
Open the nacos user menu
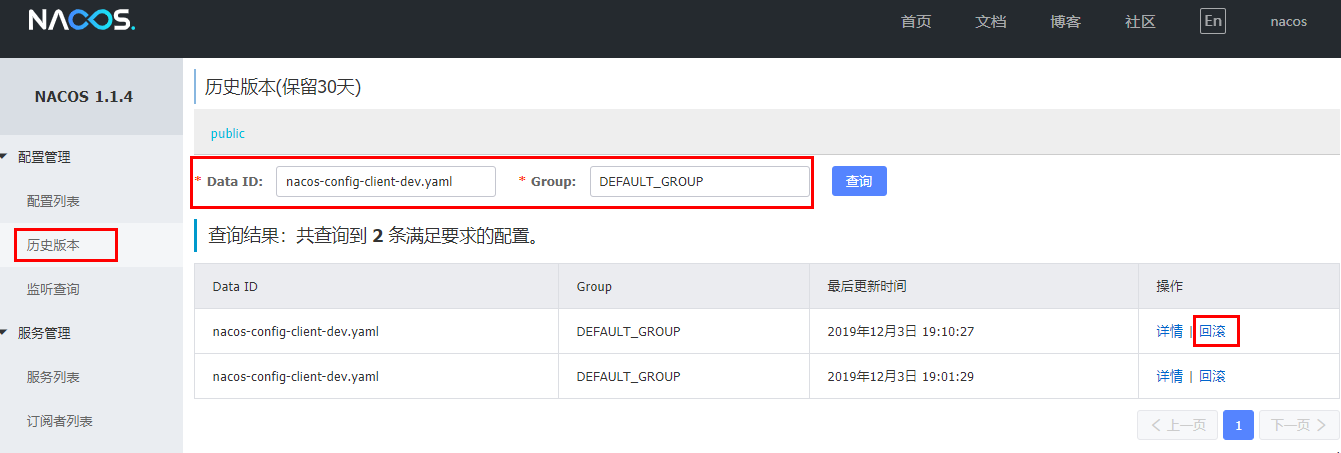tap(1289, 22)
